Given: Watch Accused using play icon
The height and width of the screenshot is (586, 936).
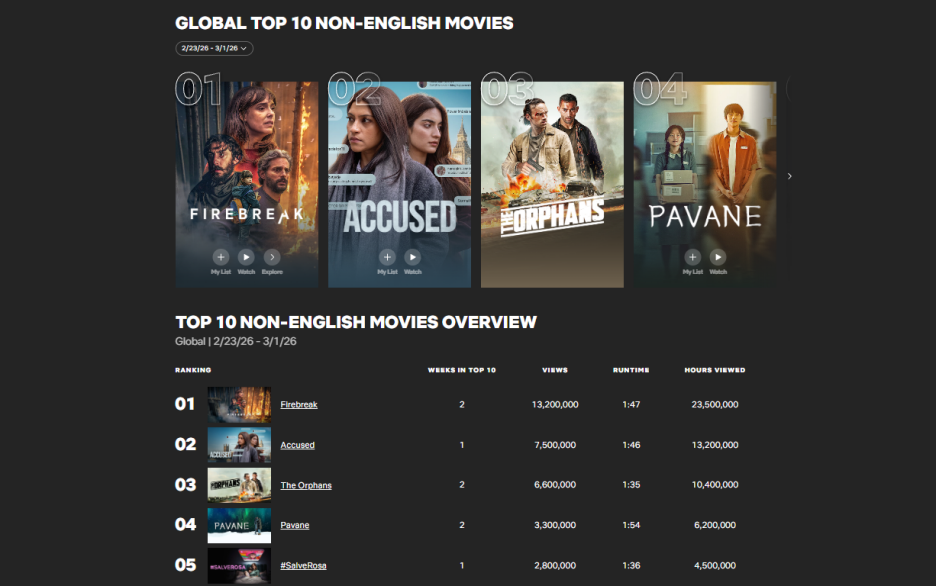Looking at the screenshot, I should click(412, 257).
